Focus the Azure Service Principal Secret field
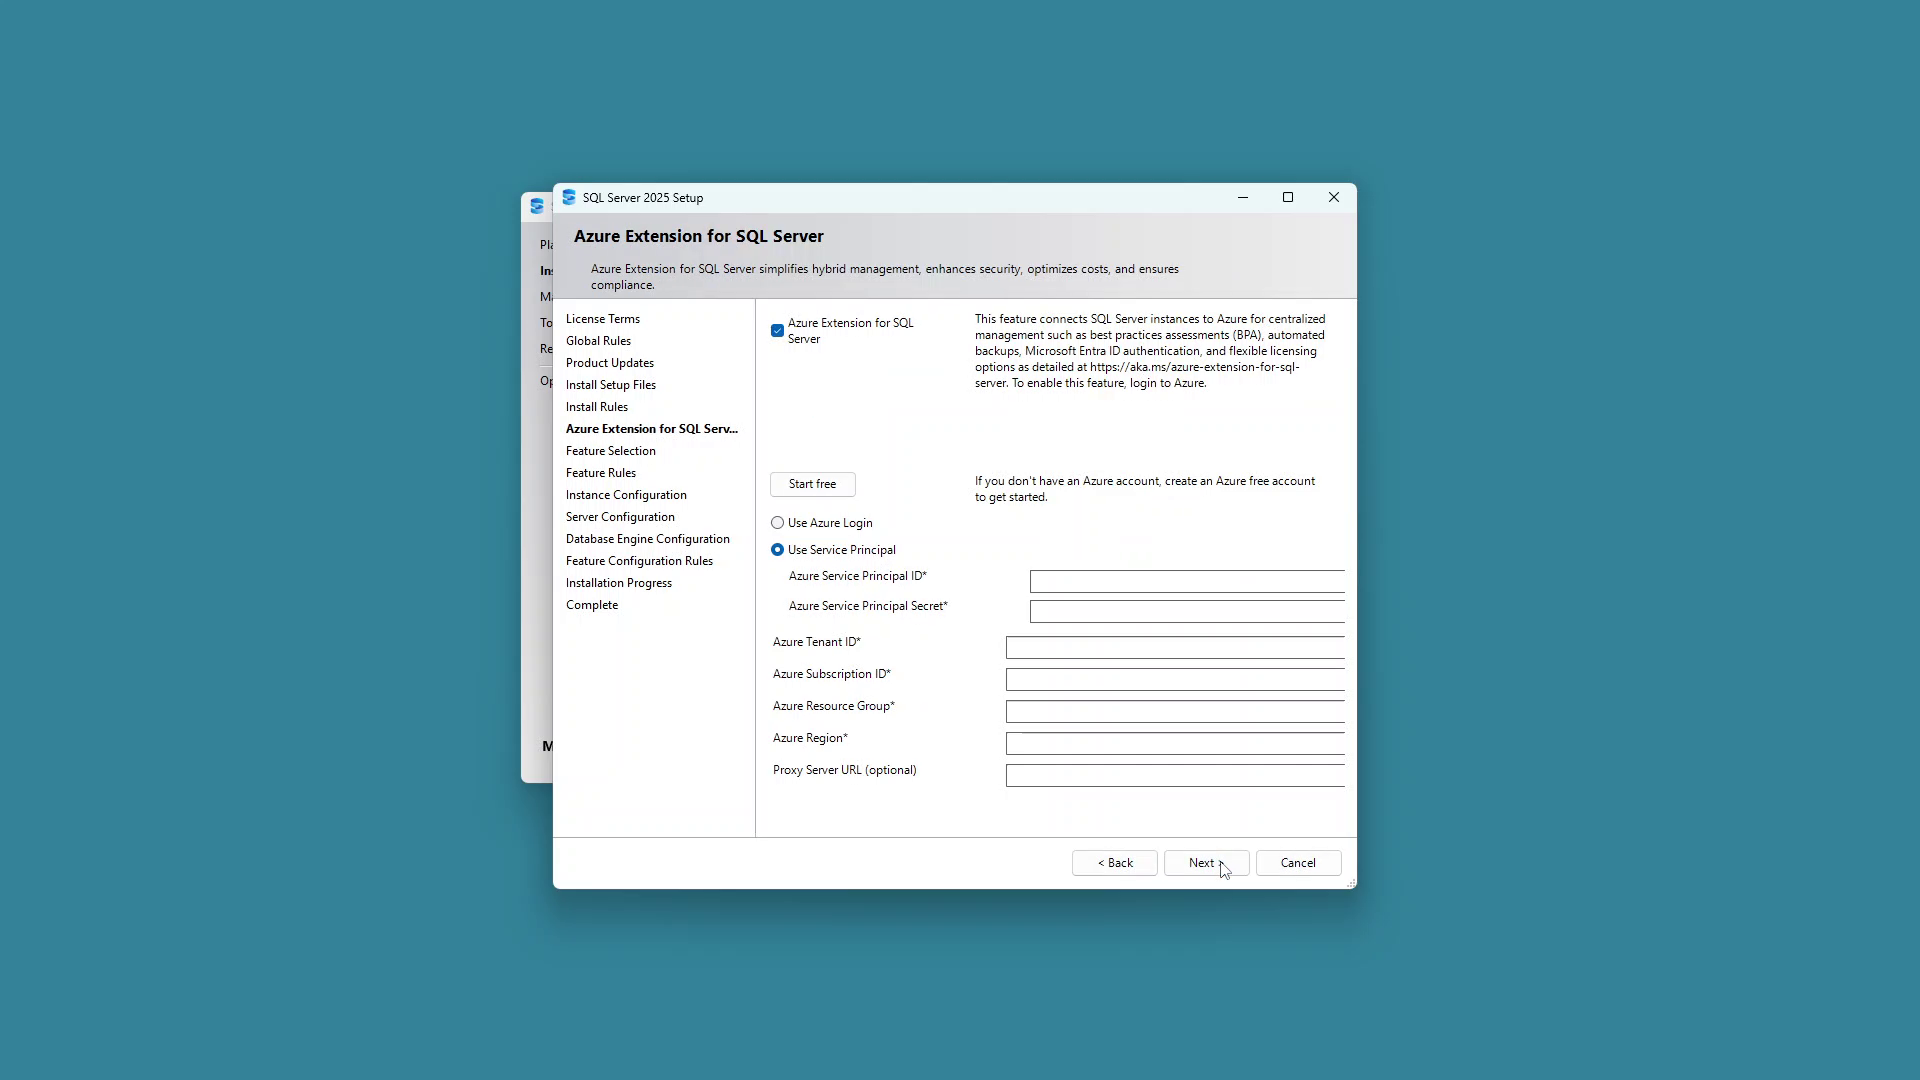The height and width of the screenshot is (1080, 1920). (x=1187, y=612)
